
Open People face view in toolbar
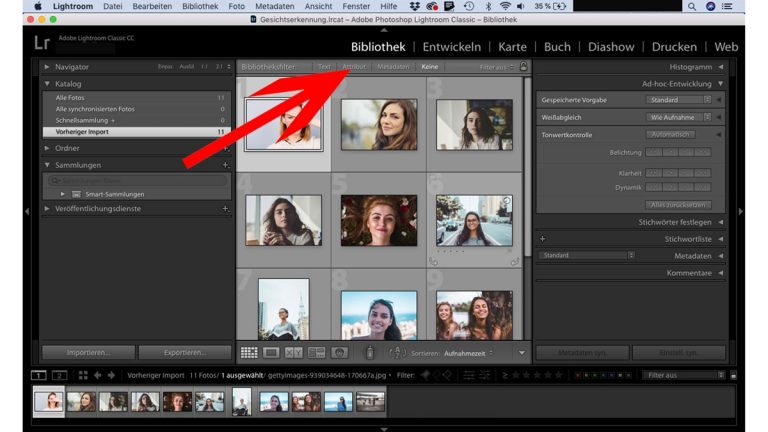coord(340,353)
